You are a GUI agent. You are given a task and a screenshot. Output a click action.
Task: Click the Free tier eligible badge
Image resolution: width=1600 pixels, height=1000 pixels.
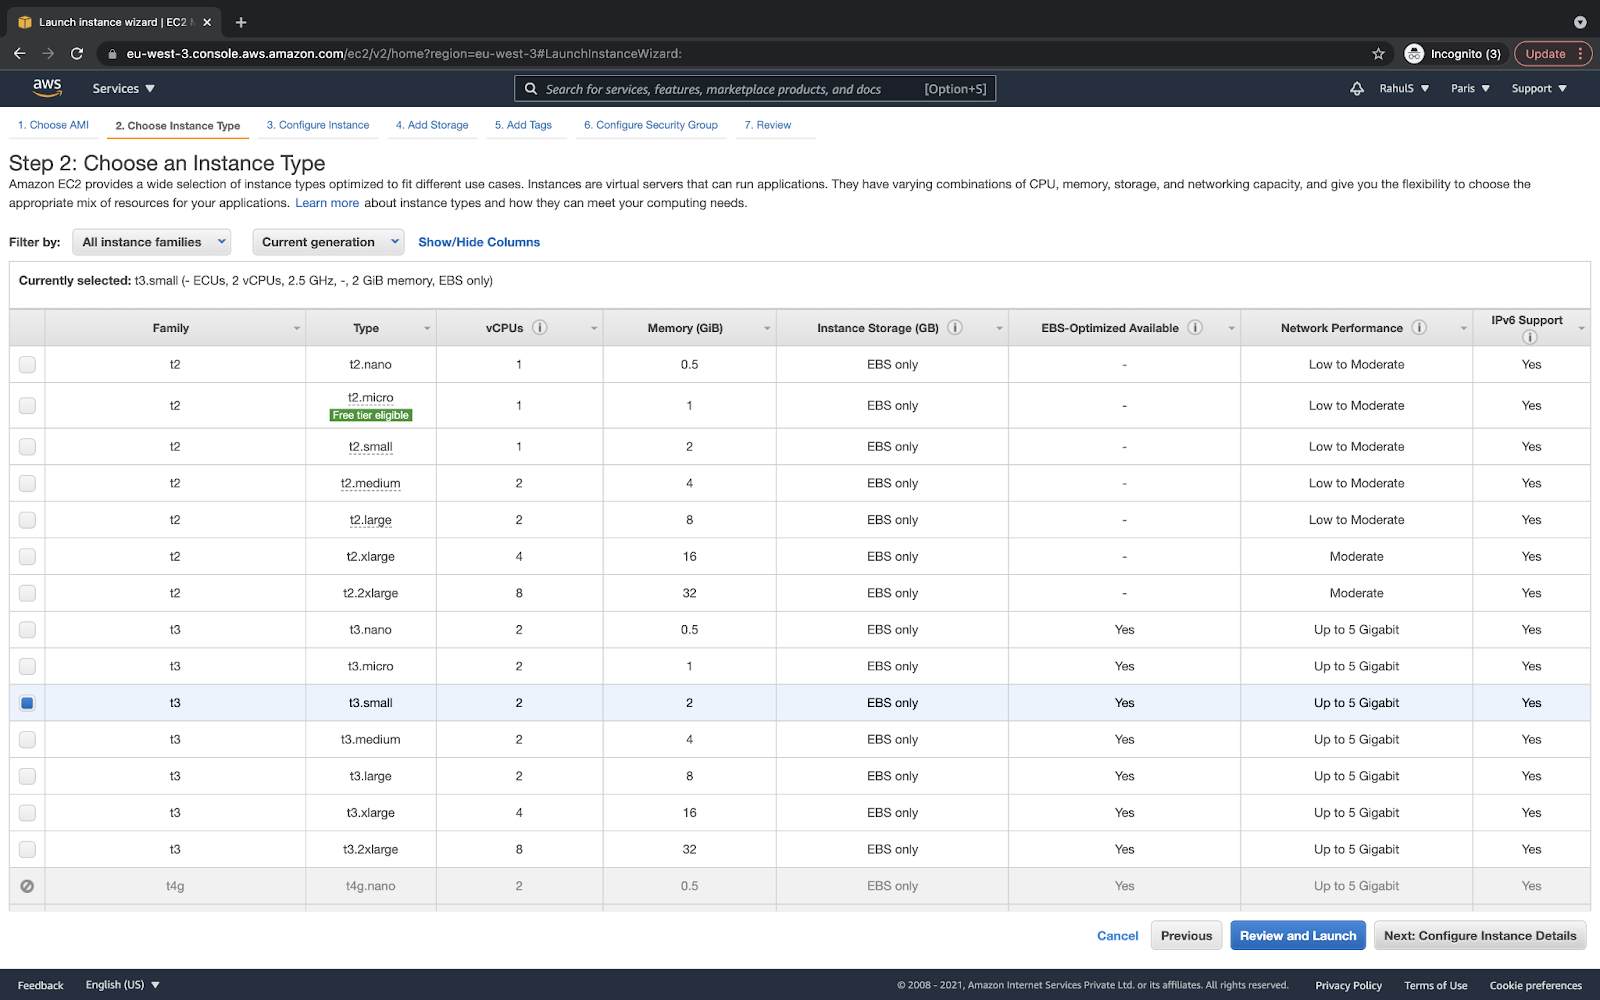tap(371, 415)
